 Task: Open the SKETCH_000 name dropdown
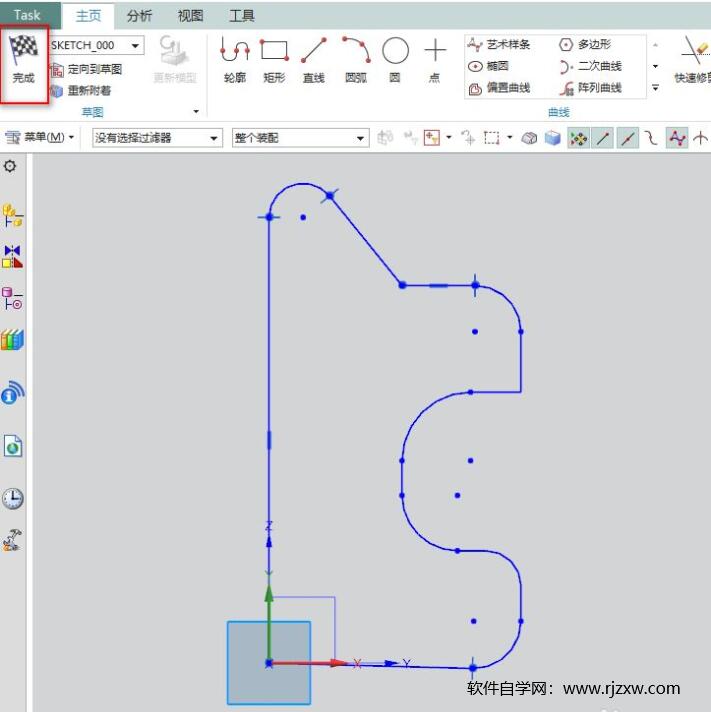tap(135, 45)
